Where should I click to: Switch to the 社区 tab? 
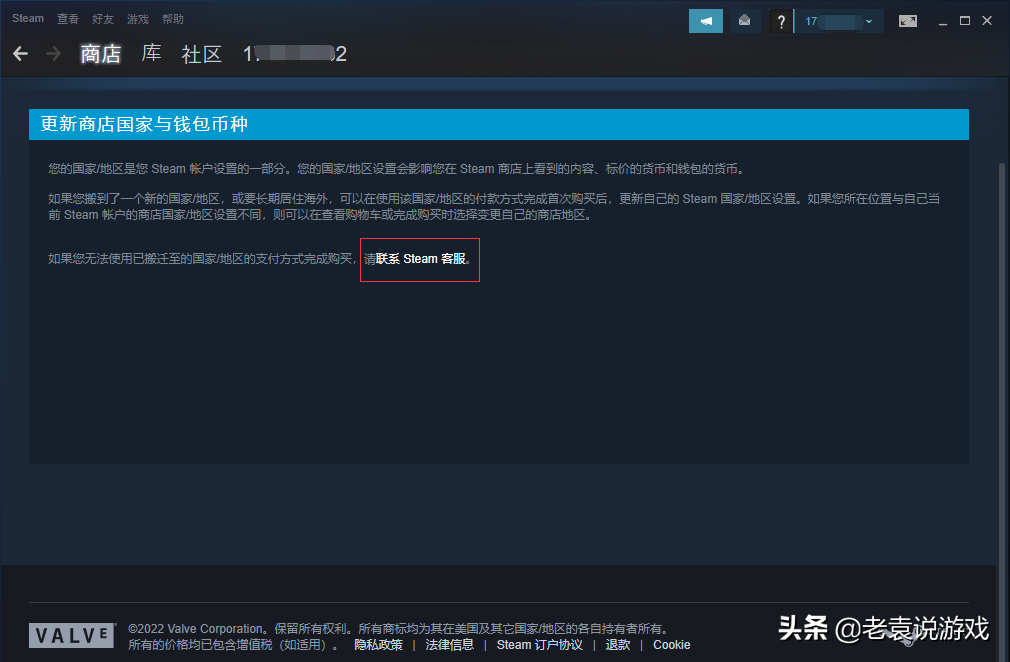(201, 54)
